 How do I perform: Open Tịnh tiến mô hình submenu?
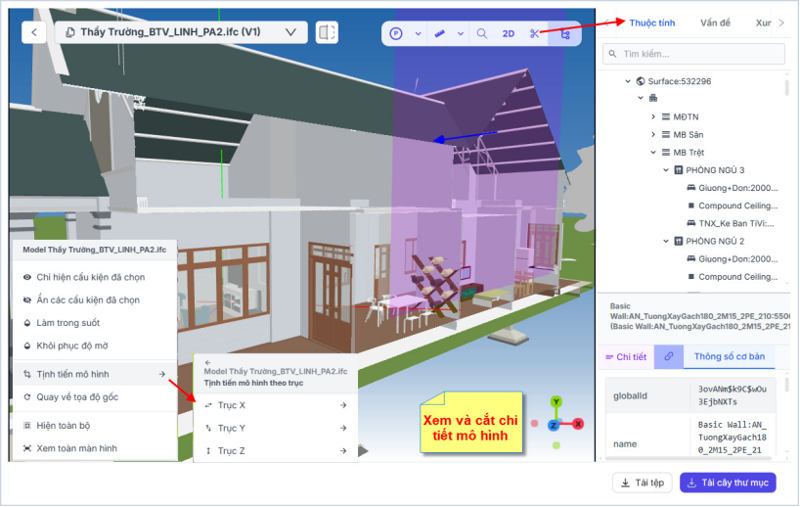pyautogui.click(x=95, y=374)
